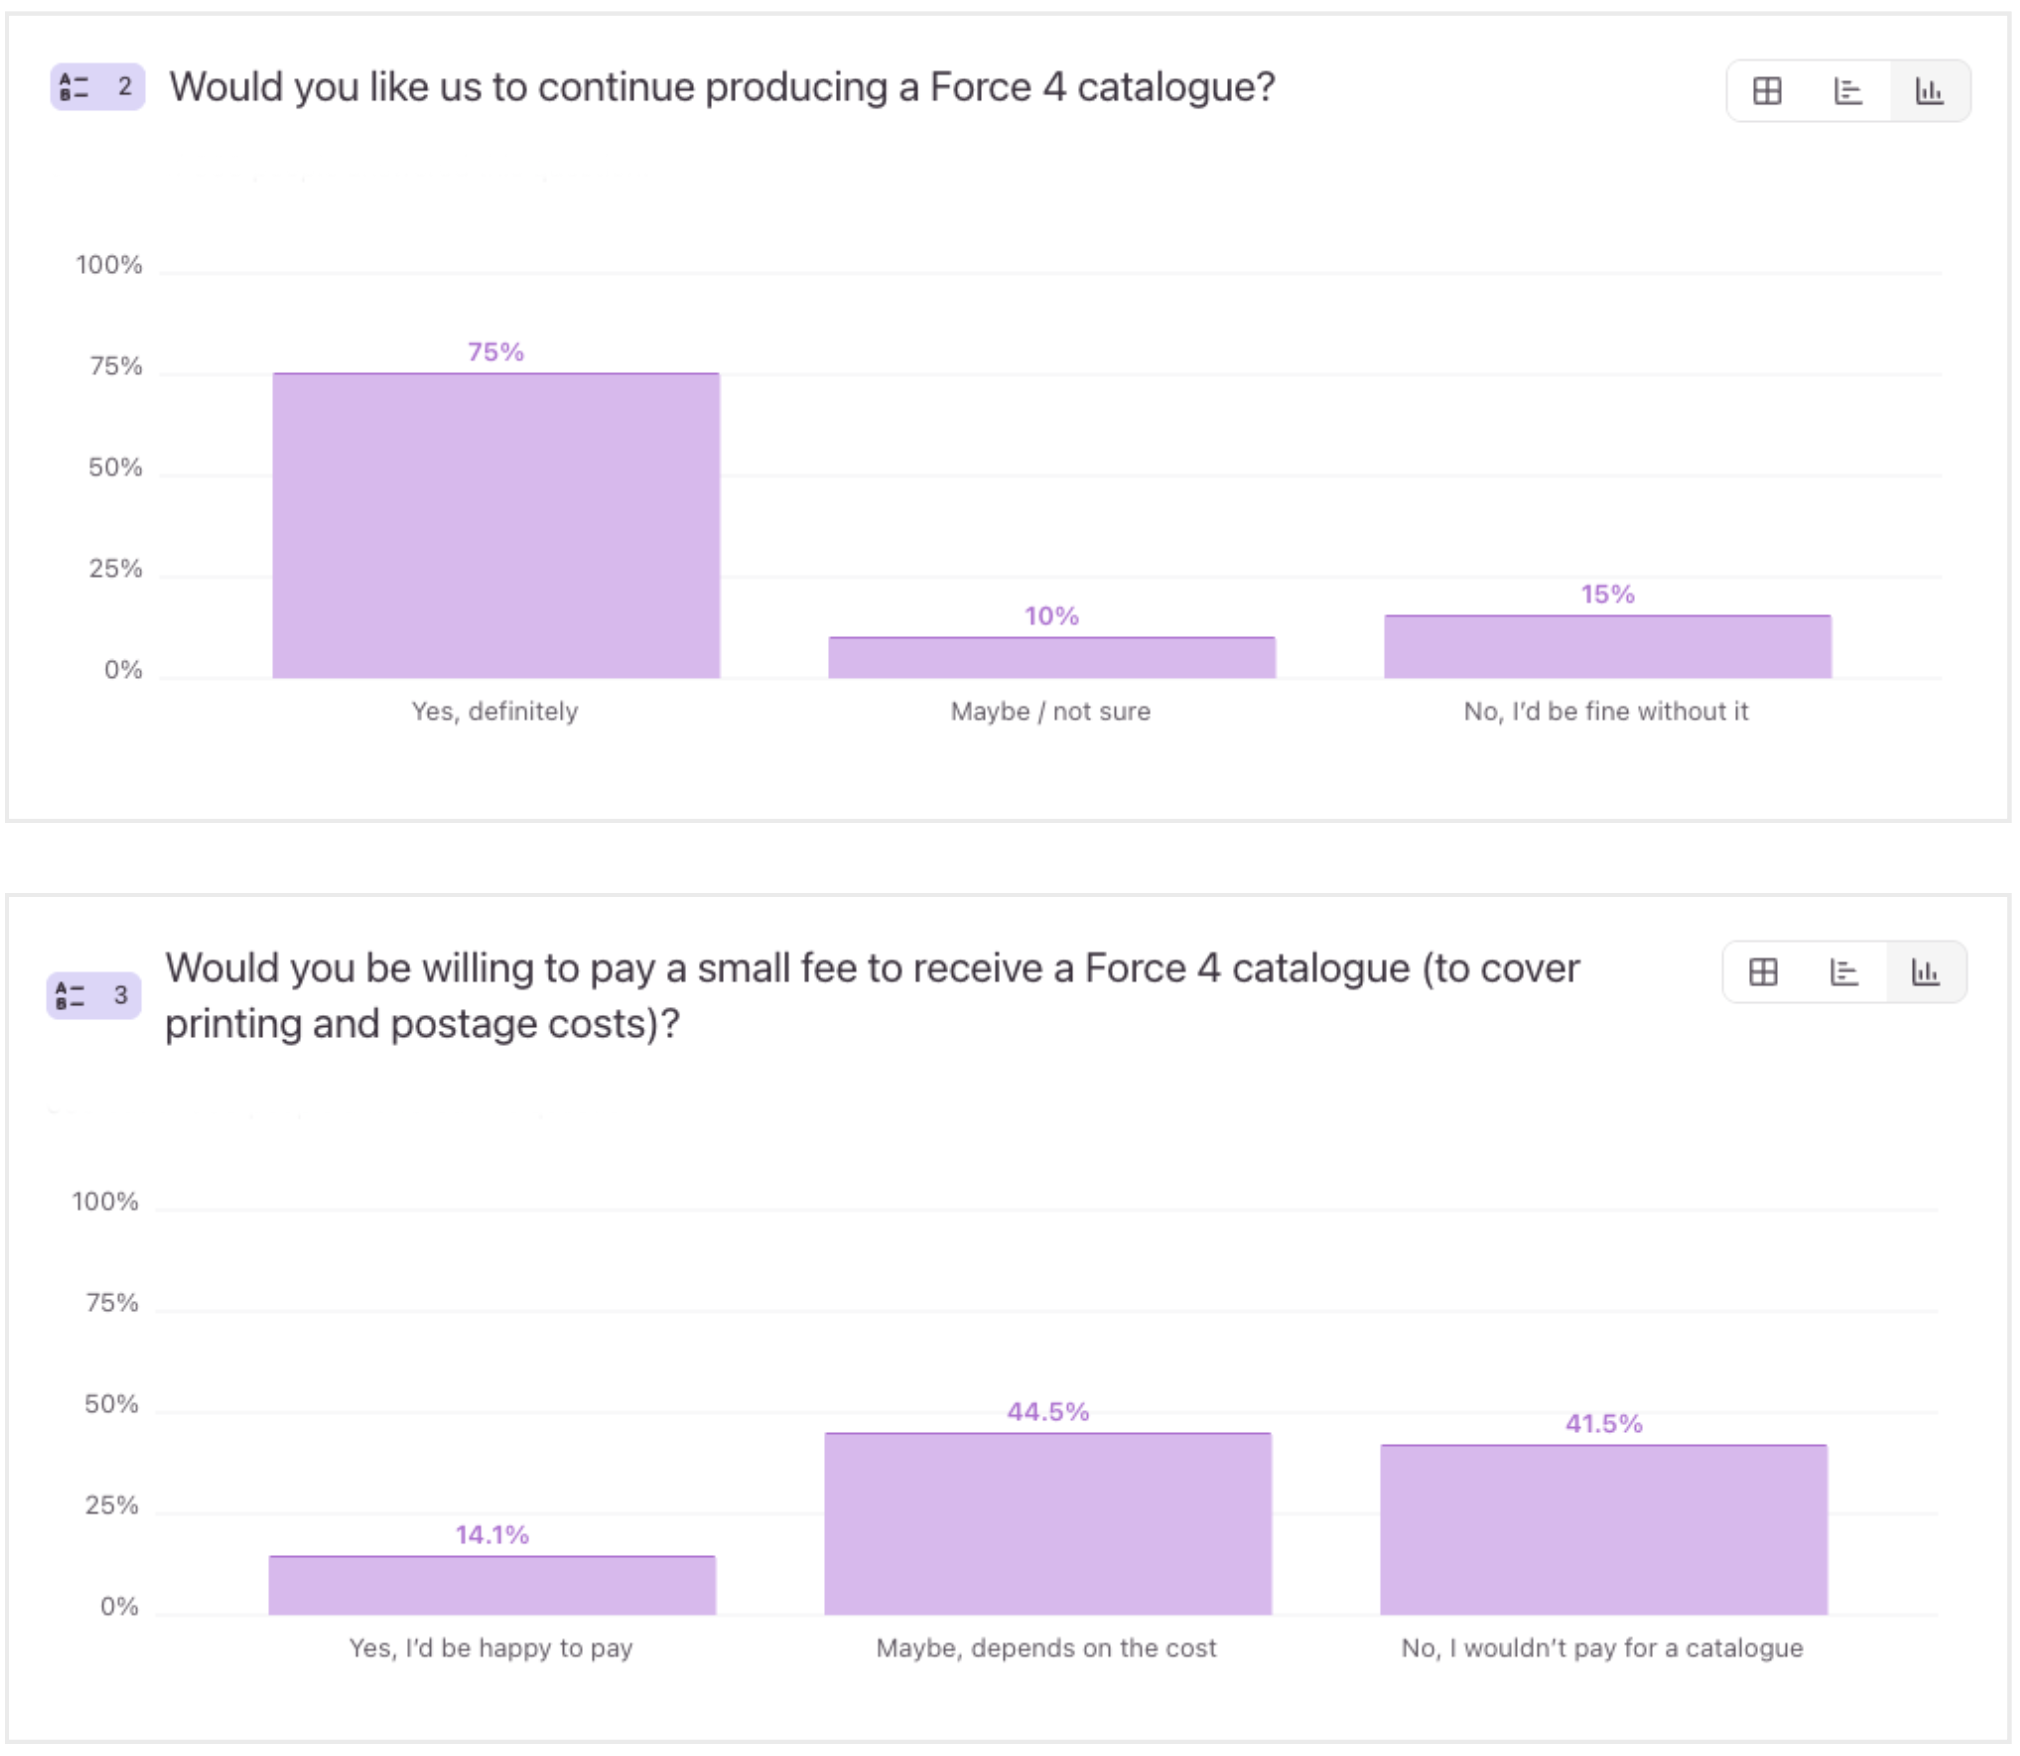
Task: Click the 75% Yes, definitely bar
Action: [x=495, y=520]
